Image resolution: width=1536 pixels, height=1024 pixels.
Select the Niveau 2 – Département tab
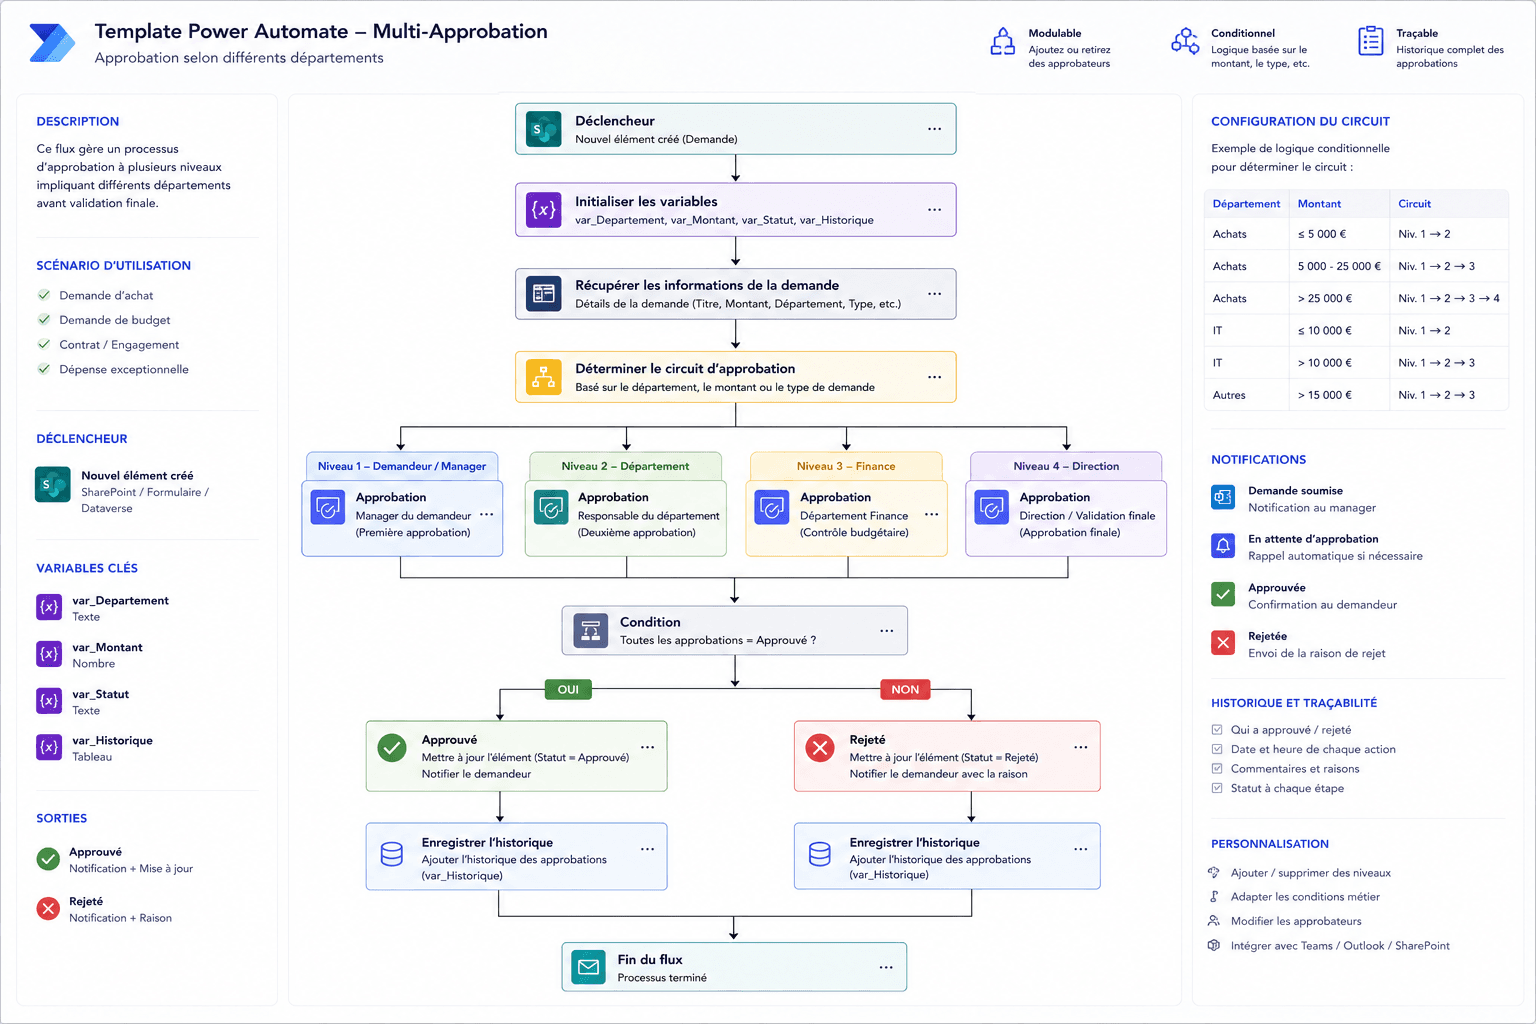click(x=625, y=466)
